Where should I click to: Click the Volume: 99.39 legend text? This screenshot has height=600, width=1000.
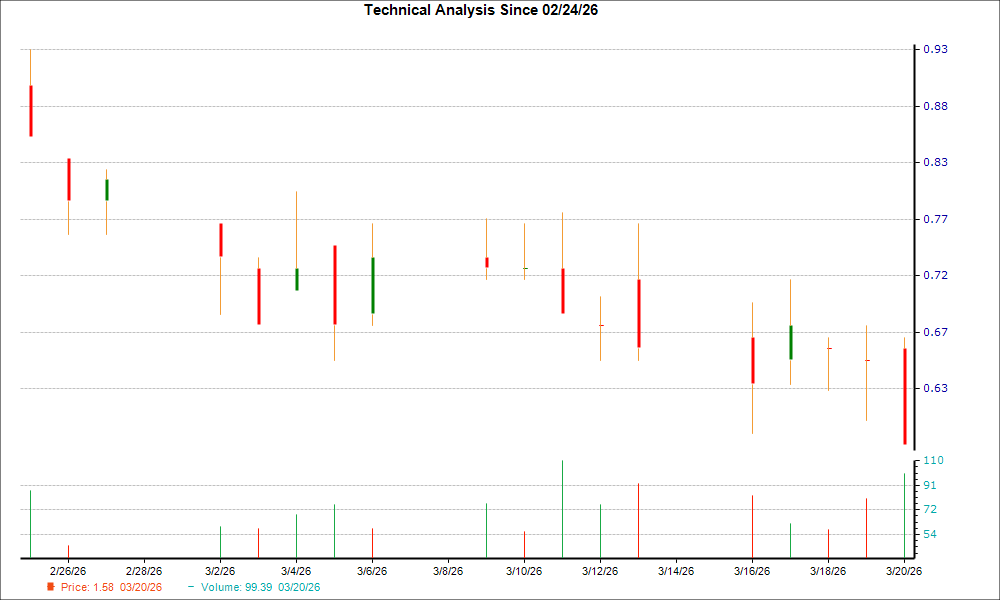click(235, 588)
